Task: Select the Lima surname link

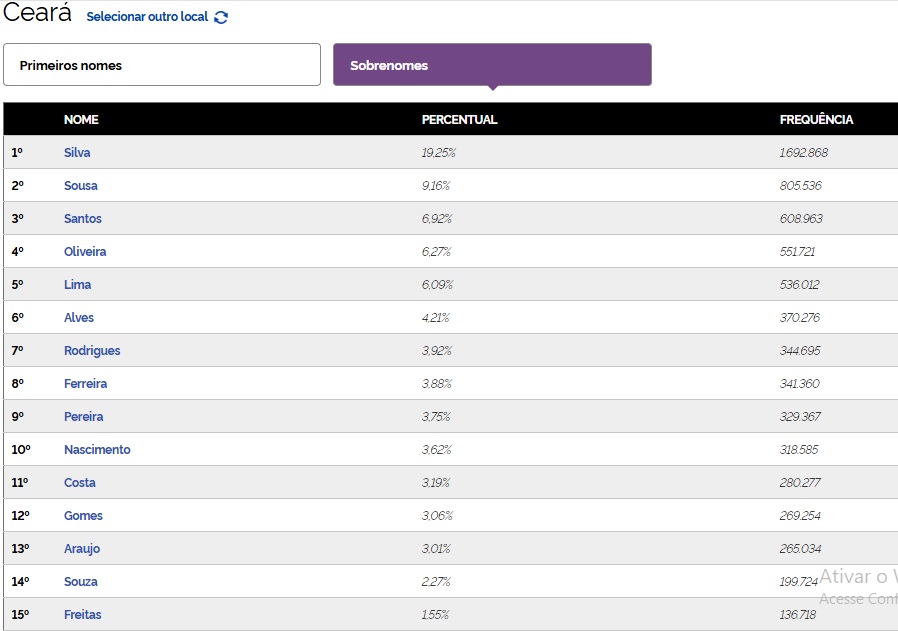Action: [77, 285]
